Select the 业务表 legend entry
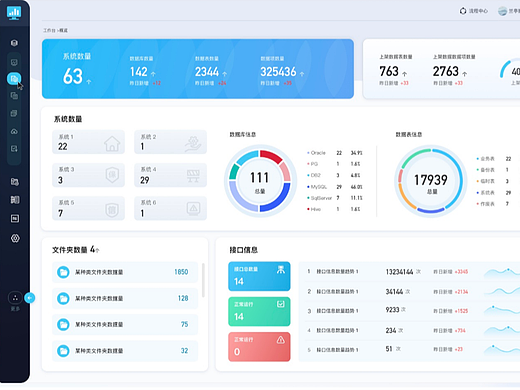 [x=494, y=159]
